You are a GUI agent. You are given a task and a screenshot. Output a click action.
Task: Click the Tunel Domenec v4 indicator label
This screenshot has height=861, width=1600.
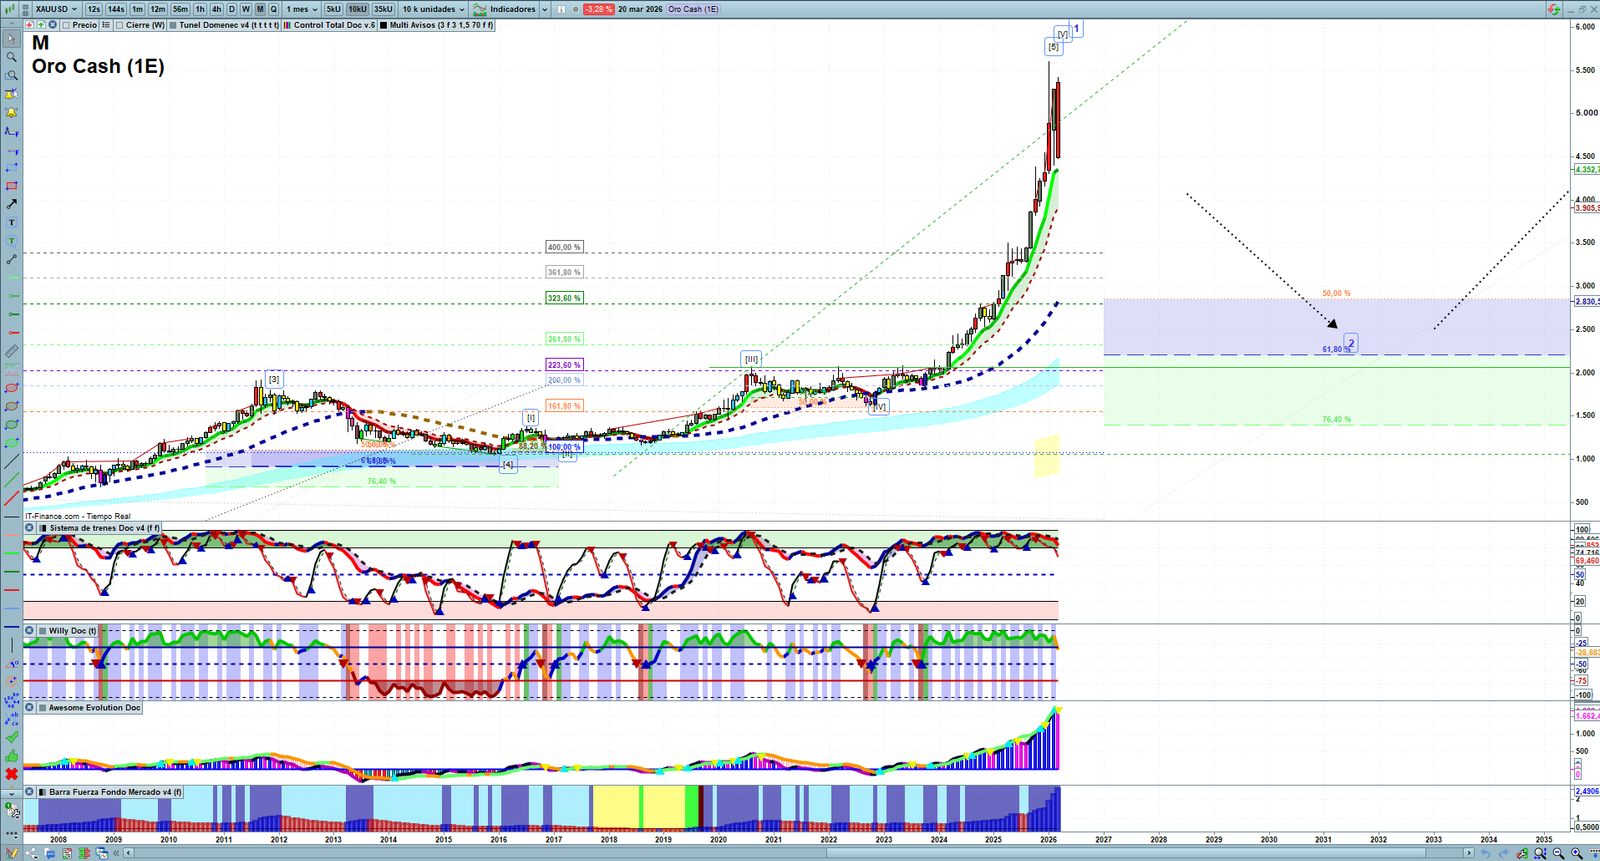coord(228,25)
